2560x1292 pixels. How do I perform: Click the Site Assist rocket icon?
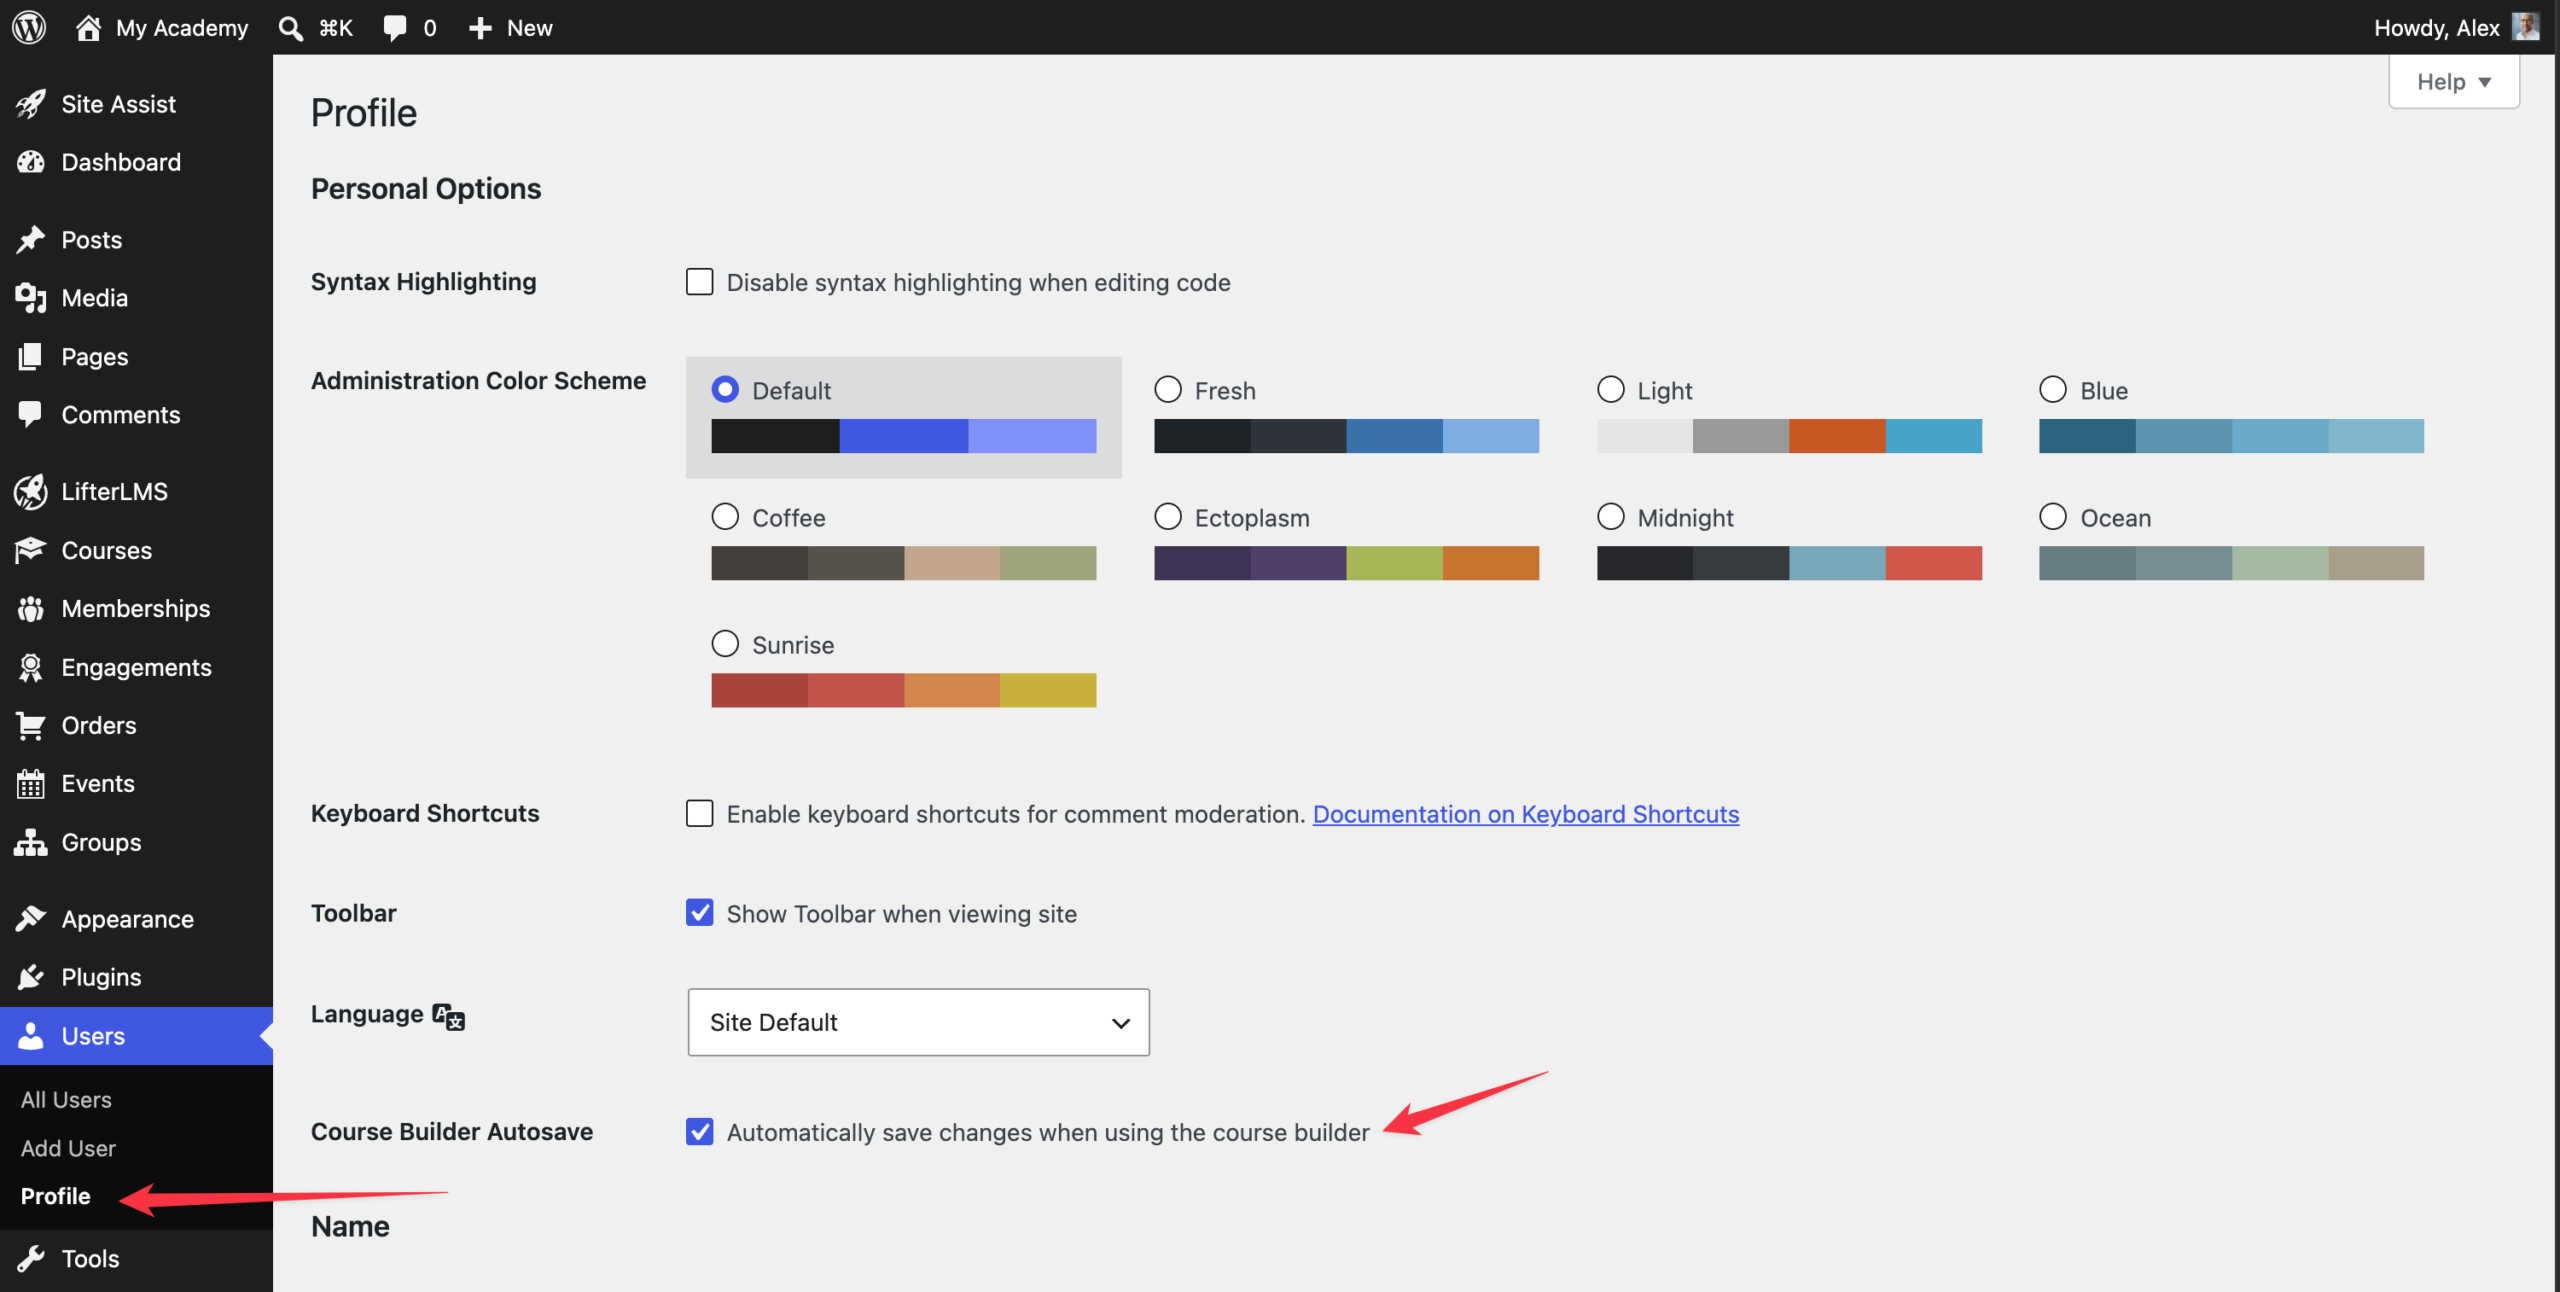pos(31,104)
